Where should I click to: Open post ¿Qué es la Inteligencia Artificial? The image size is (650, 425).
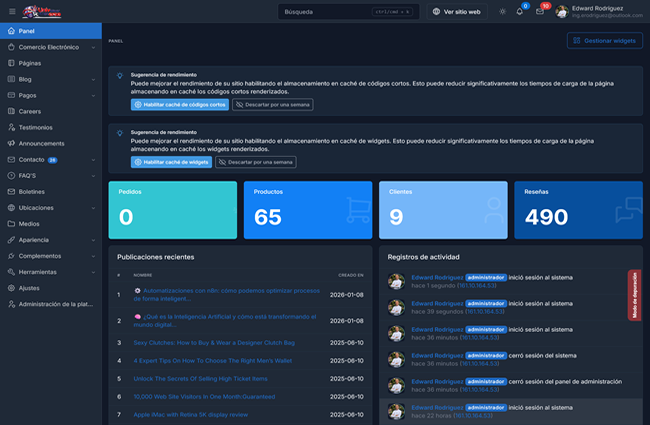(x=225, y=321)
